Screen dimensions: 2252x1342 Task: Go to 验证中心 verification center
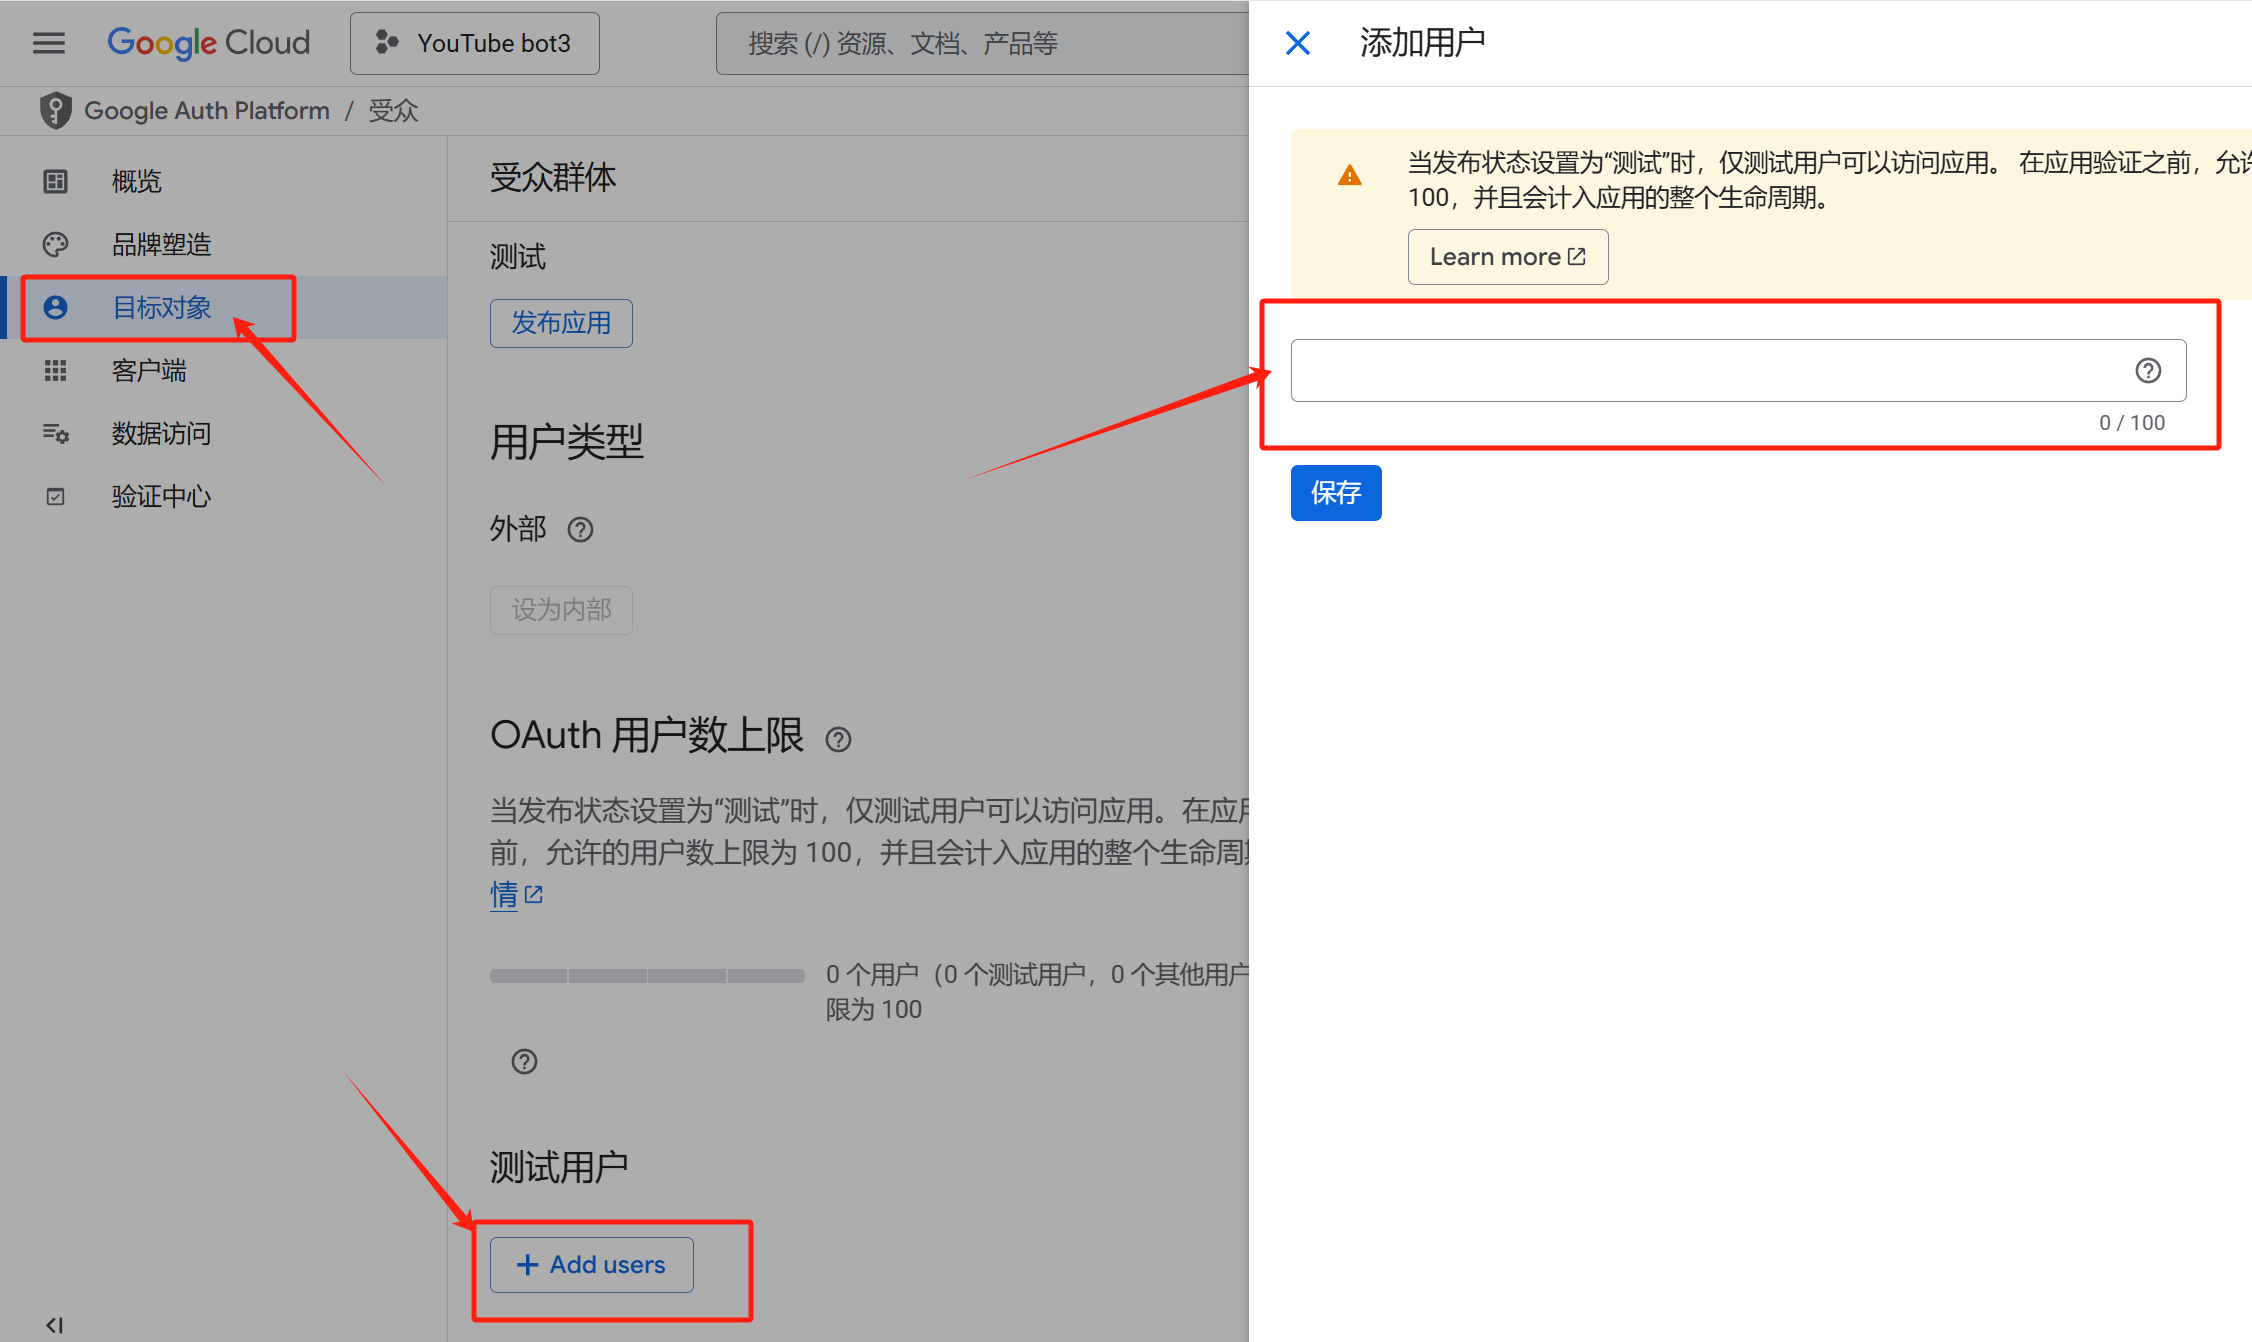[161, 496]
